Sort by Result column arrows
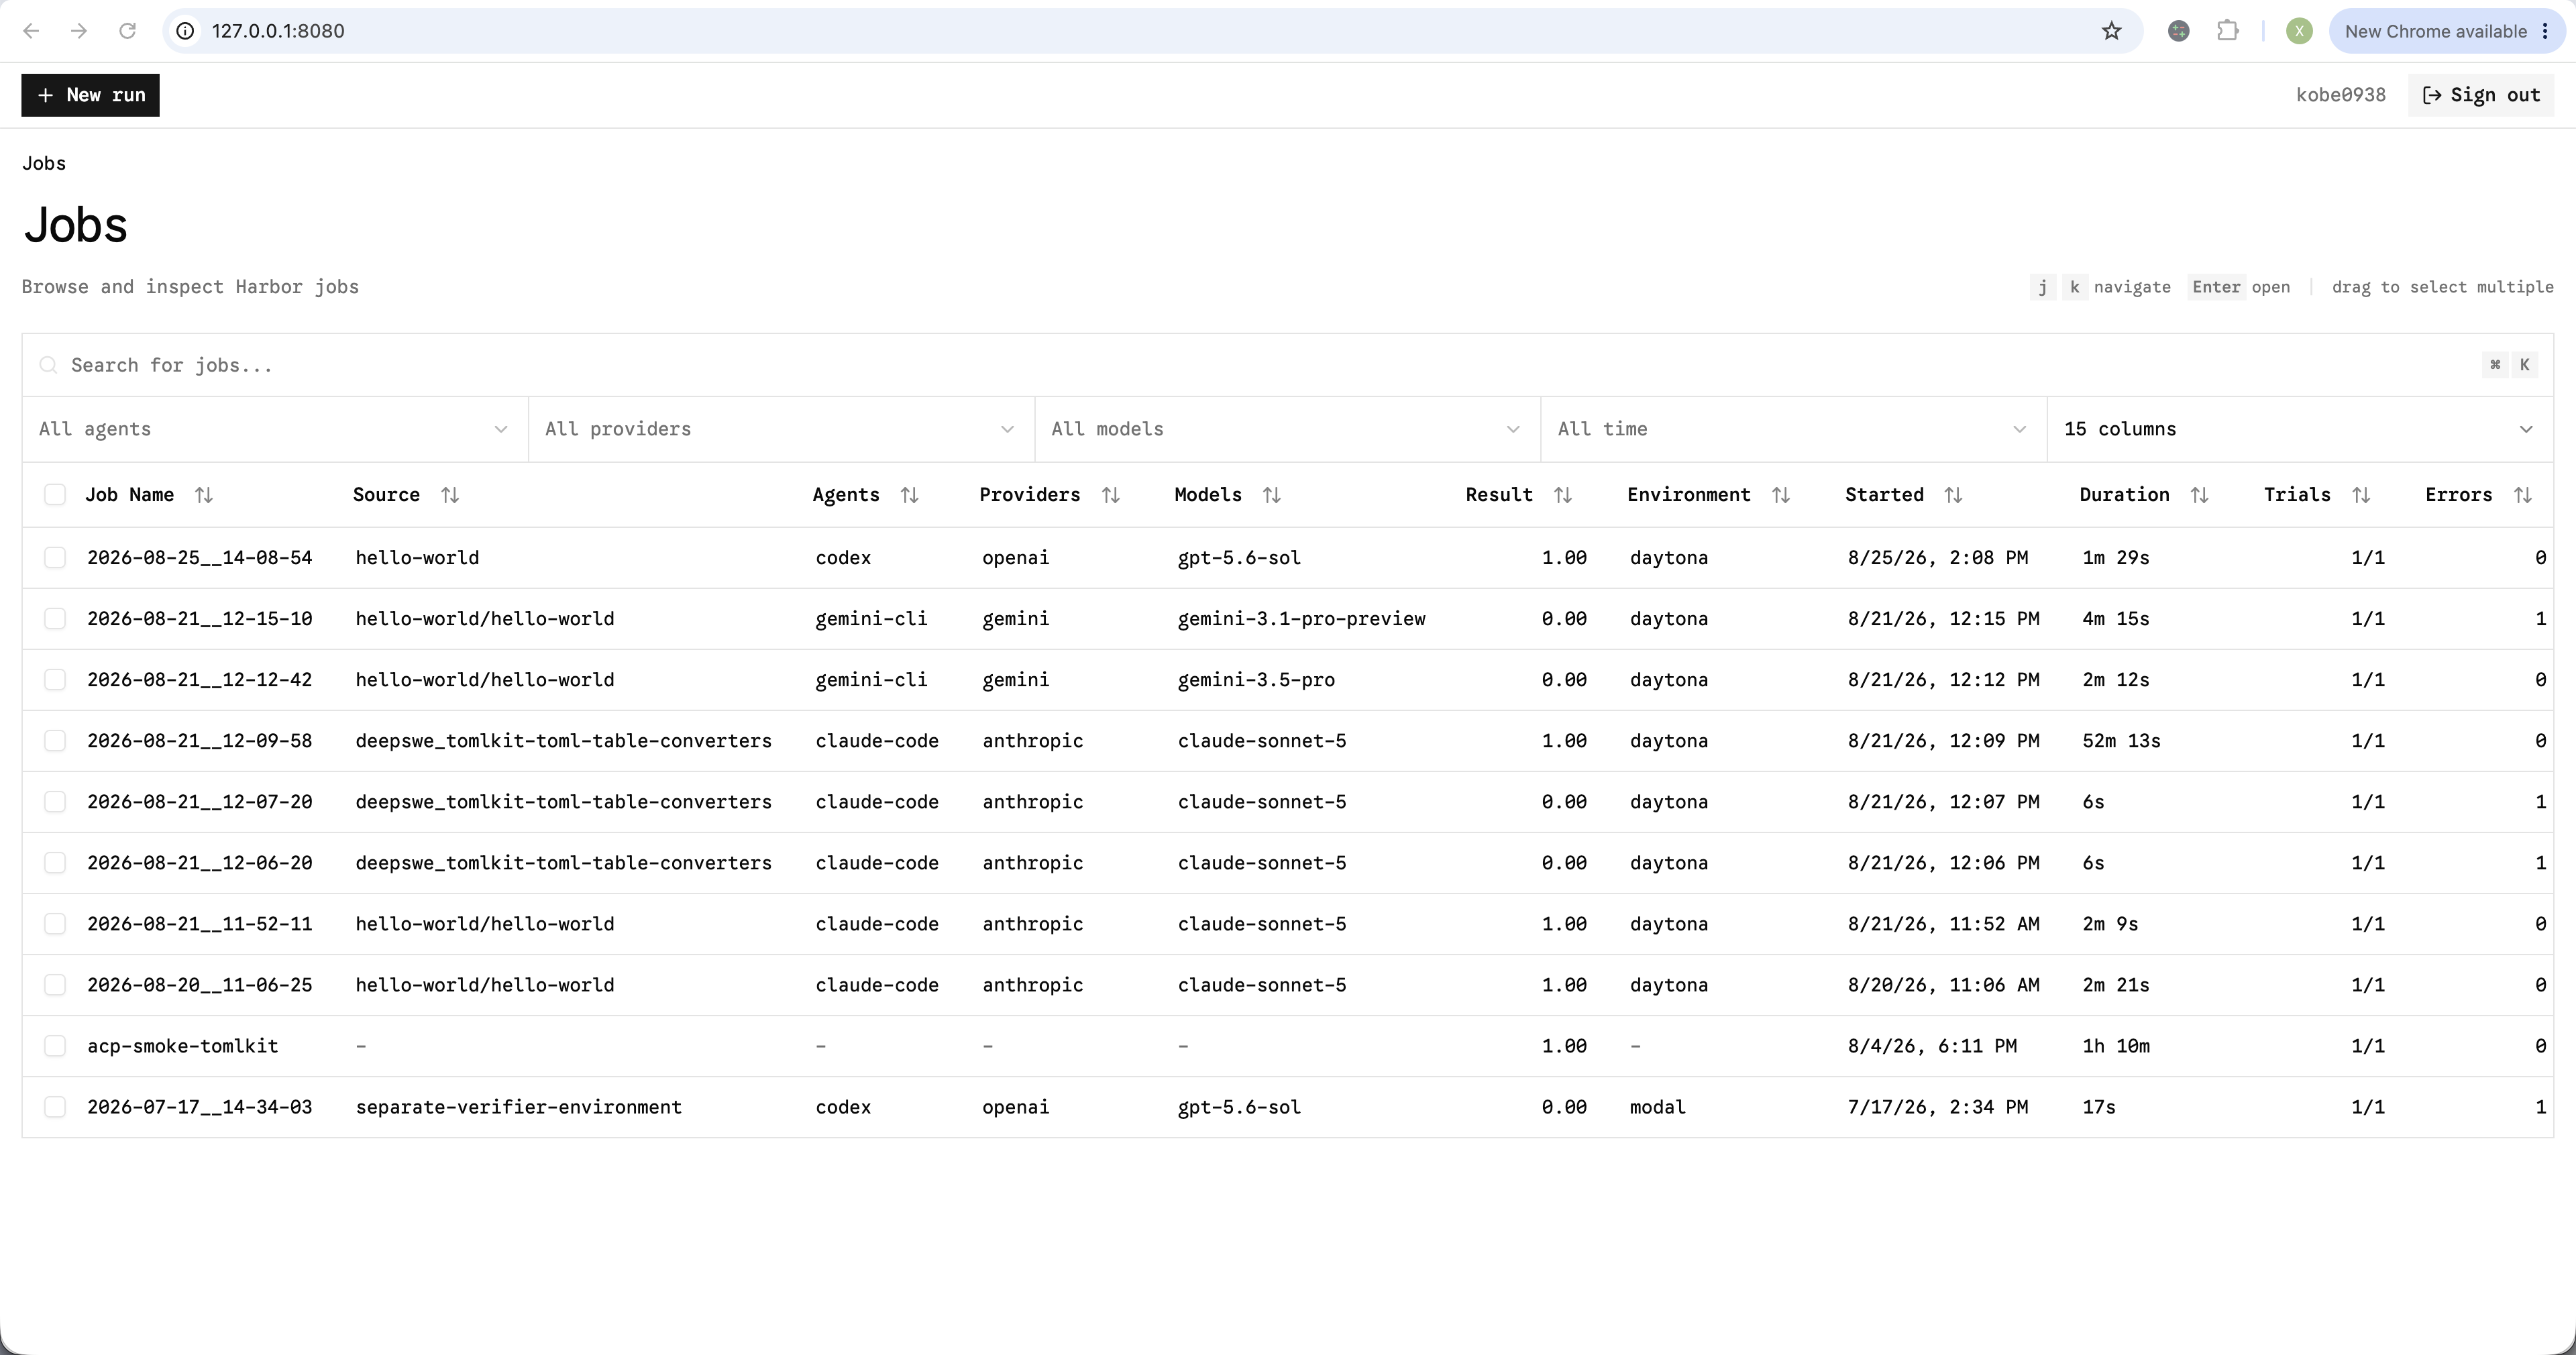This screenshot has width=2576, height=1355. [x=1562, y=495]
